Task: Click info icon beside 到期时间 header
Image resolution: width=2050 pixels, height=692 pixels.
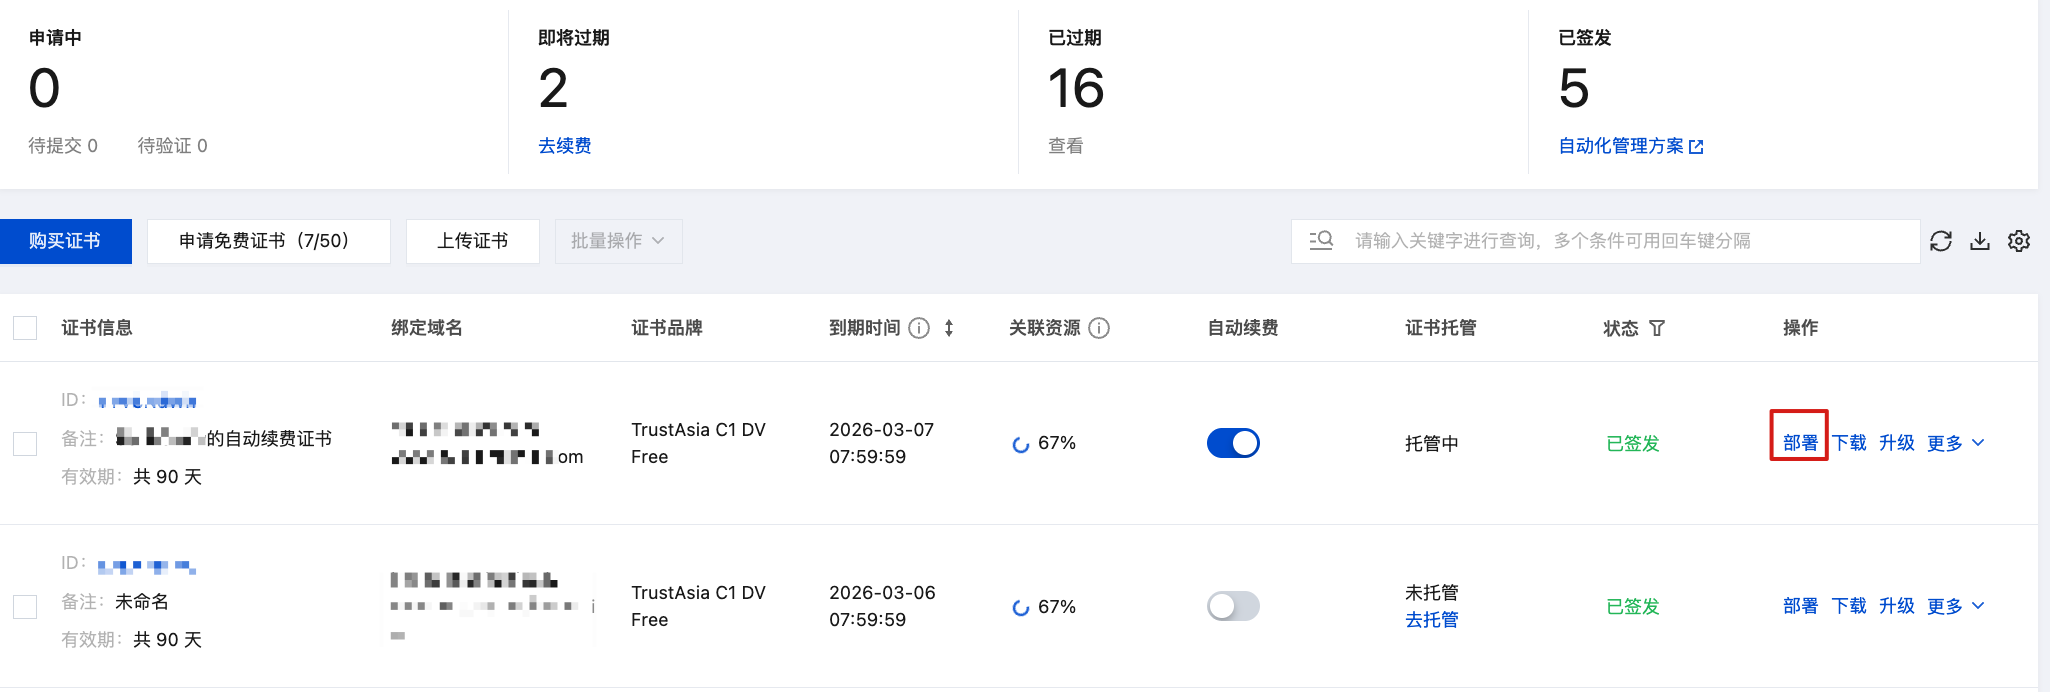Action: pos(919,328)
